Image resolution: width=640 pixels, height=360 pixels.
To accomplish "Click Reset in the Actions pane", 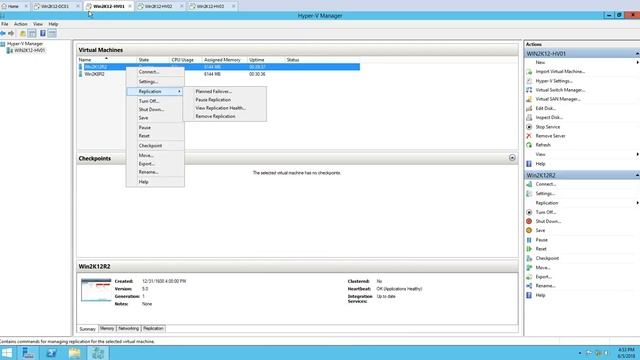I will [x=541, y=249].
